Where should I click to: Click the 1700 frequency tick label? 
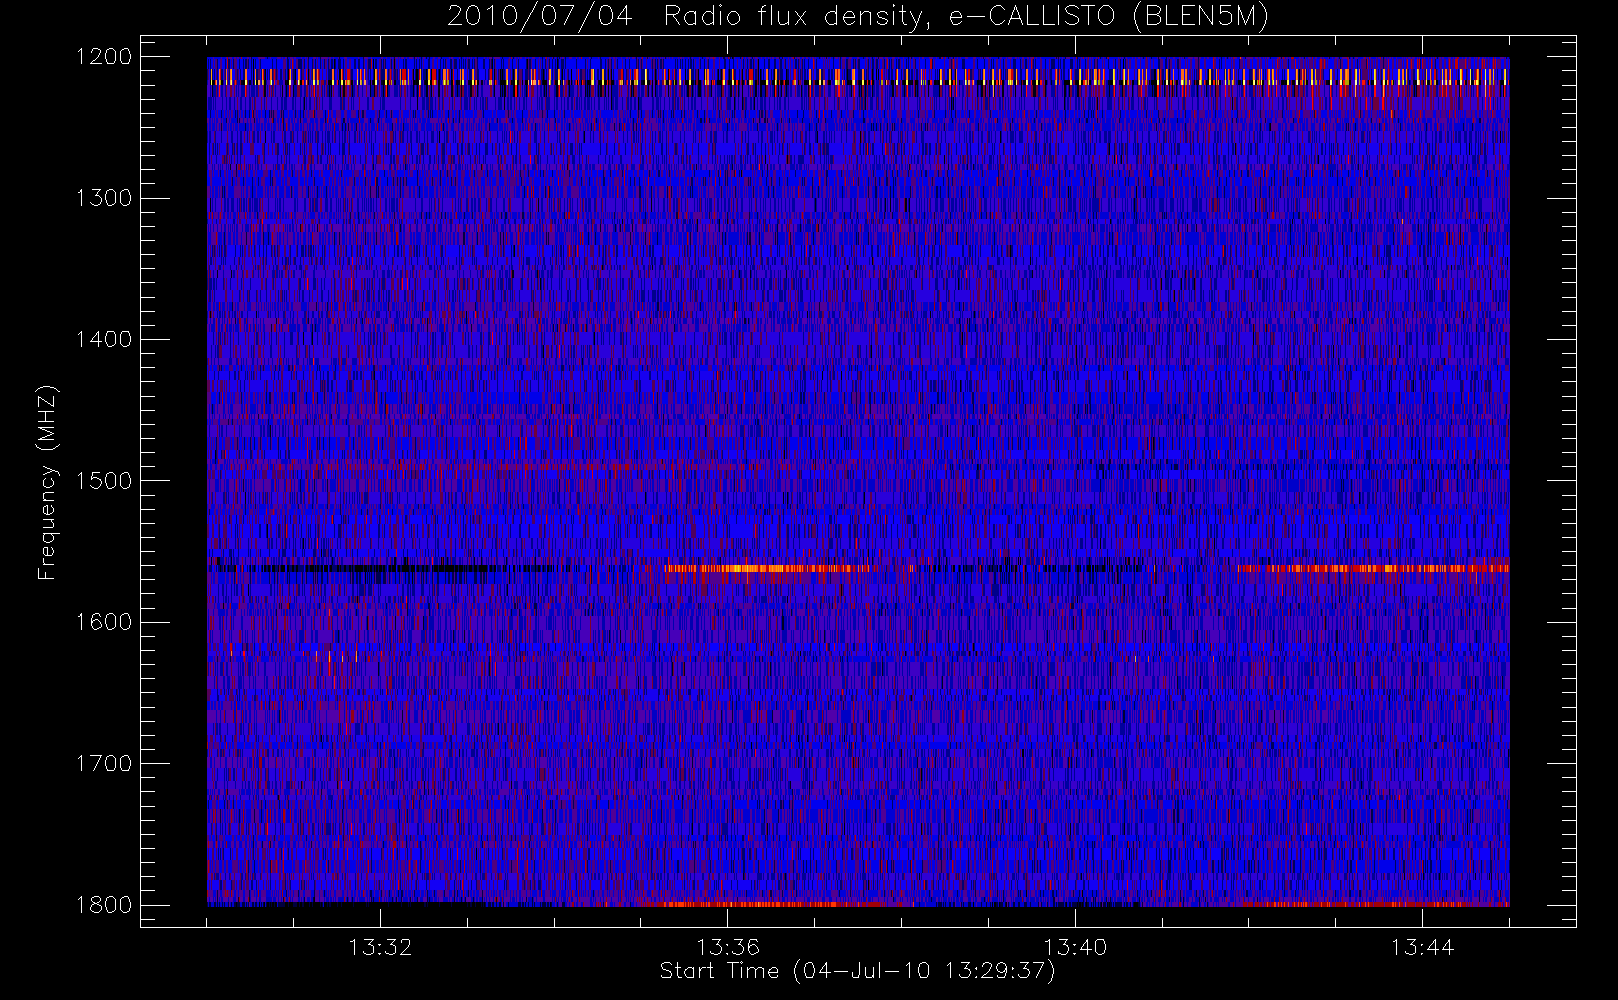click(x=104, y=764)
